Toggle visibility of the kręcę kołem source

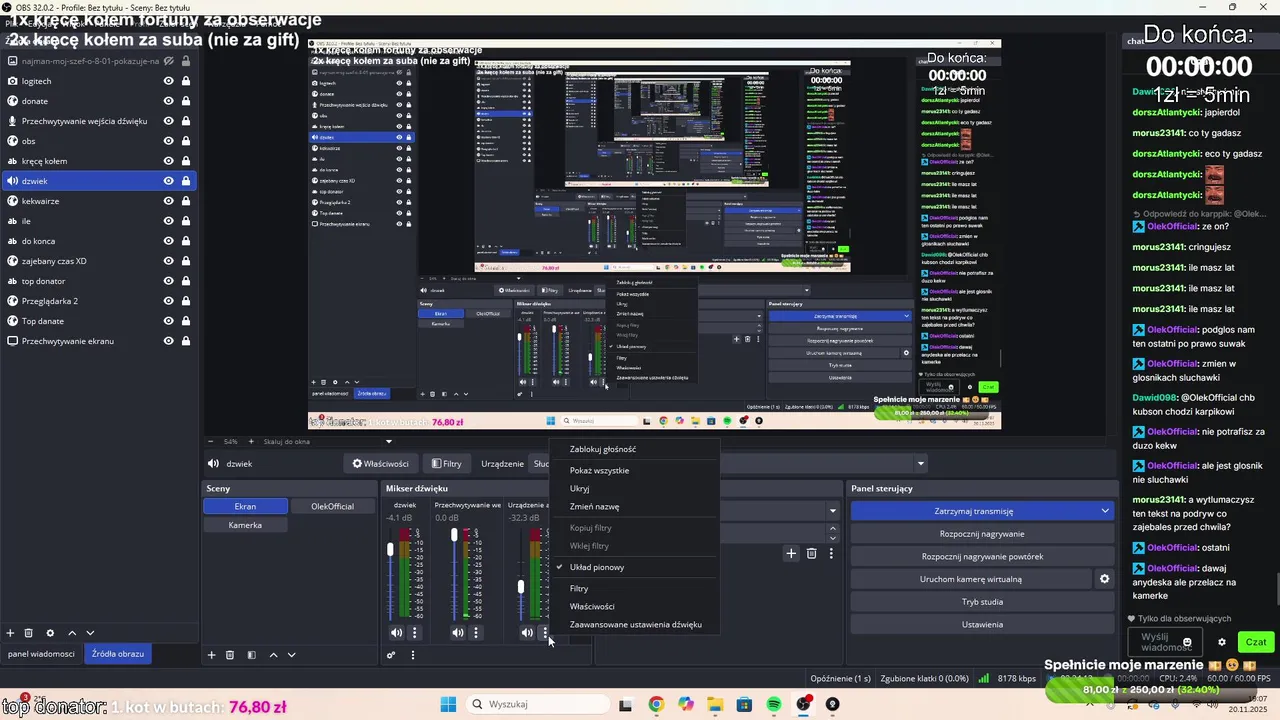(169, 161)
